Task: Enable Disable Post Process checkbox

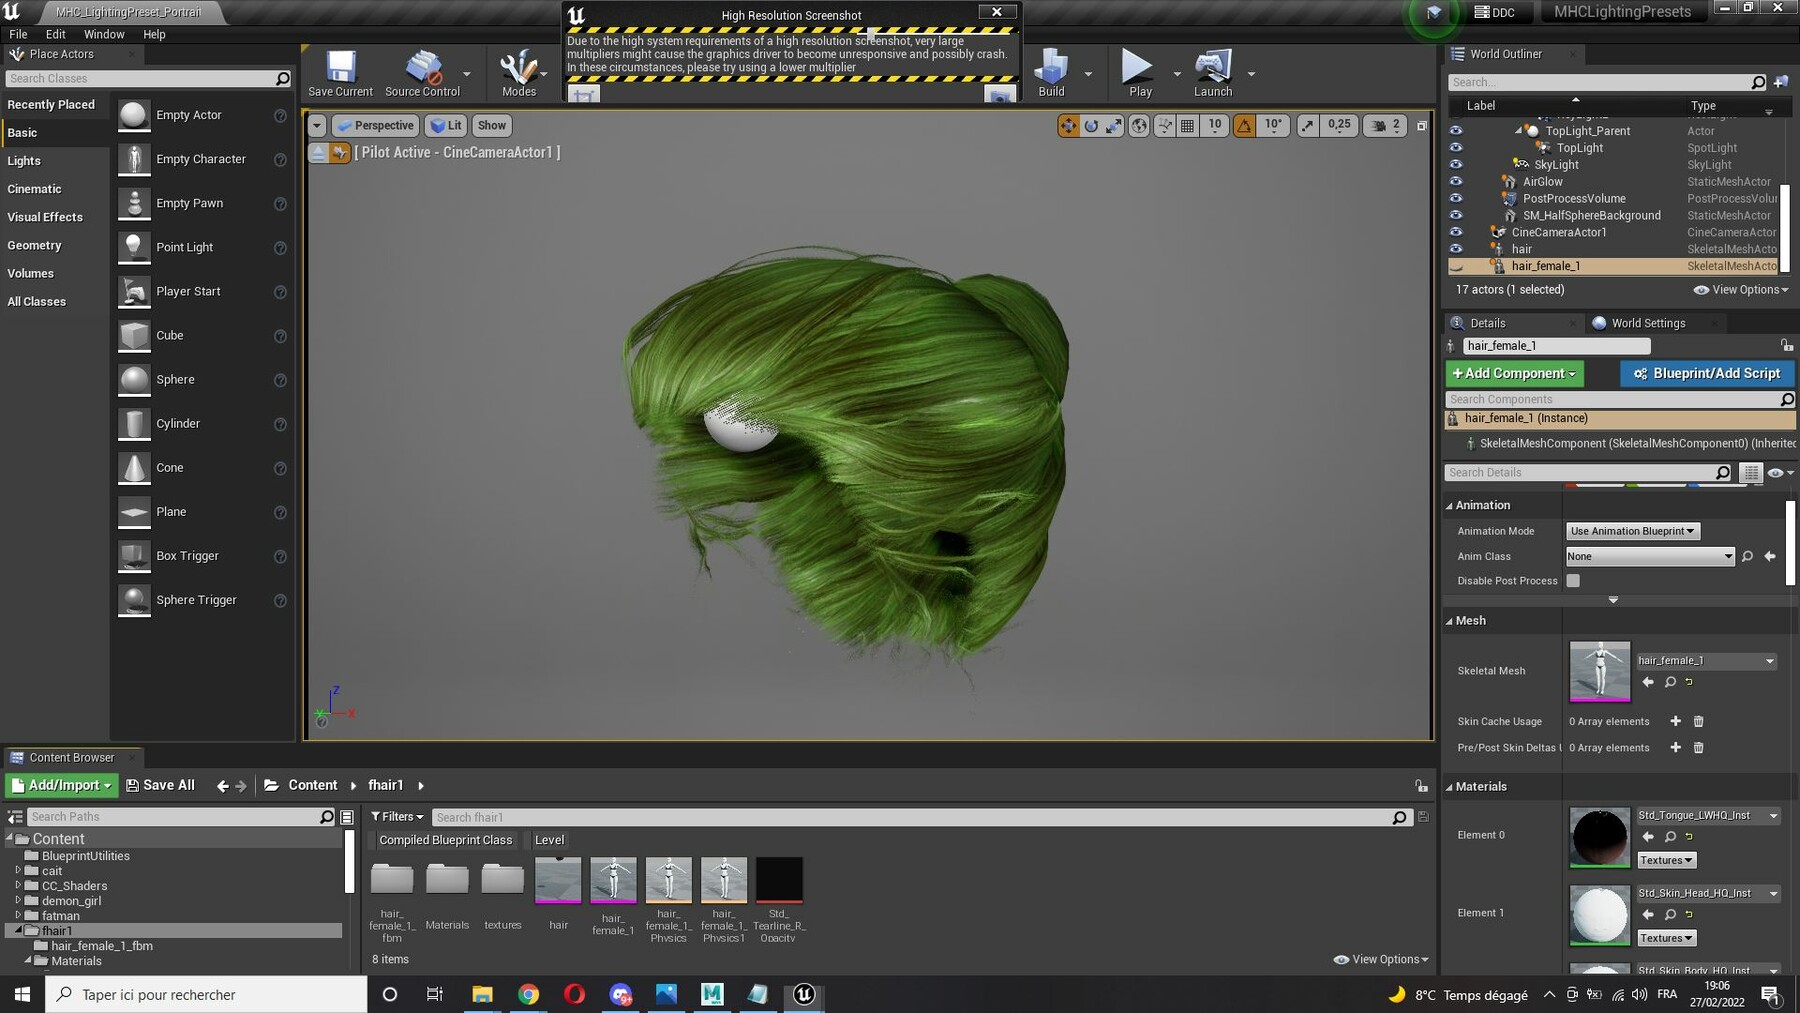Action: 1573,581
